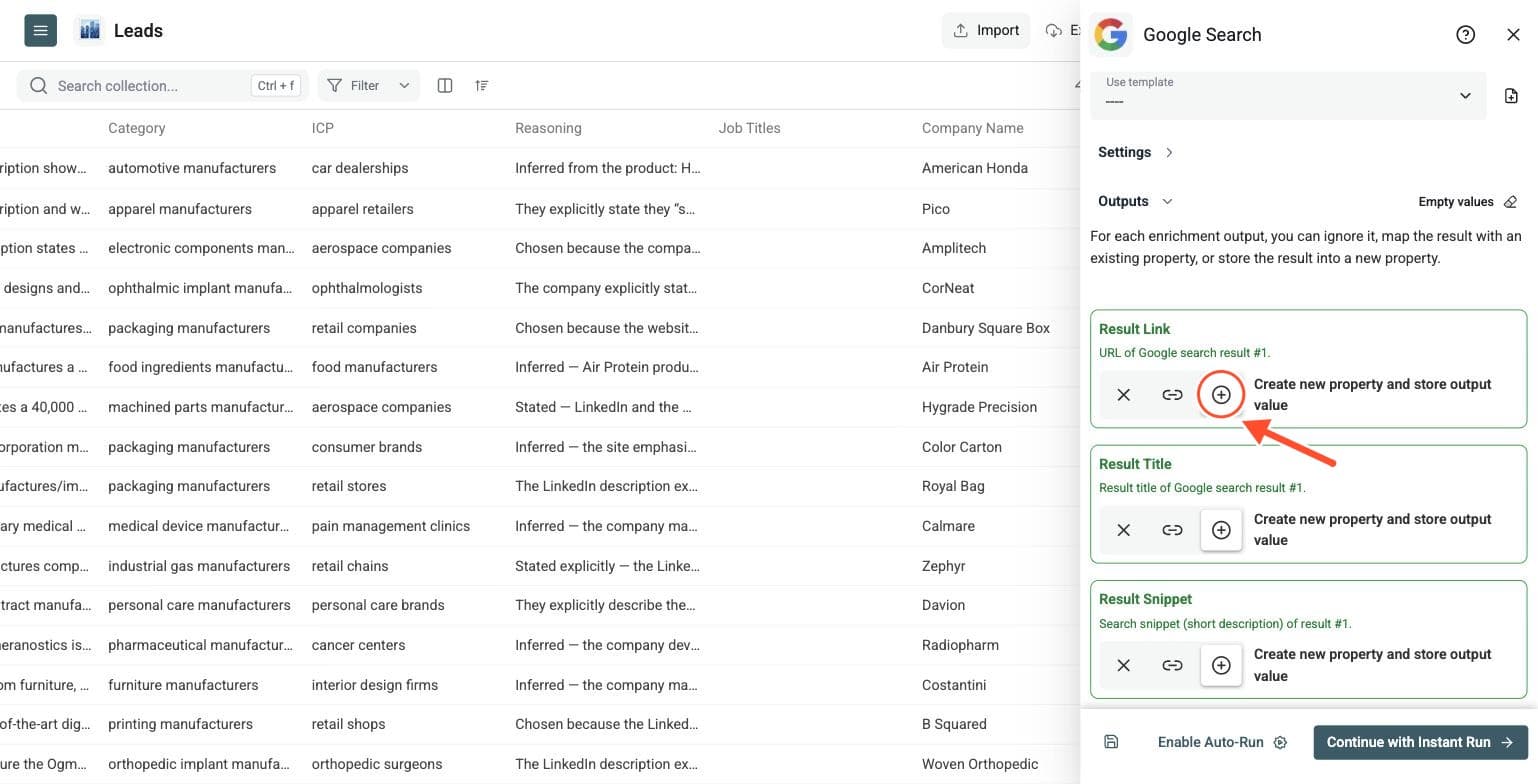Image resolution: width=1538 pixels, height=784 pixels.
Task: Click the B Squared cell
Action: click(954, 724)
